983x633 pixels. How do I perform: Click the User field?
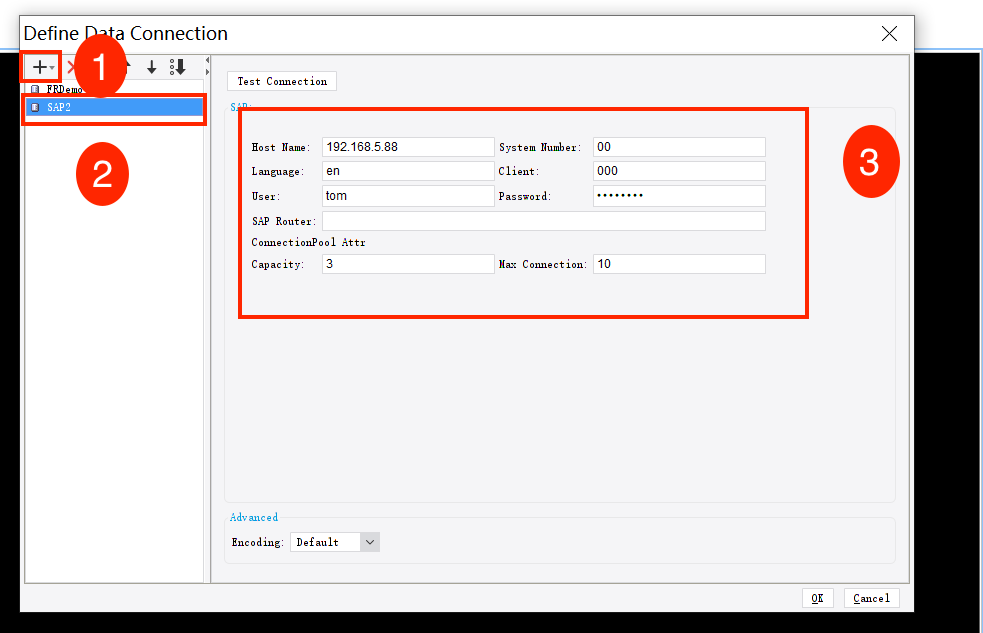(x=408, y=196)
